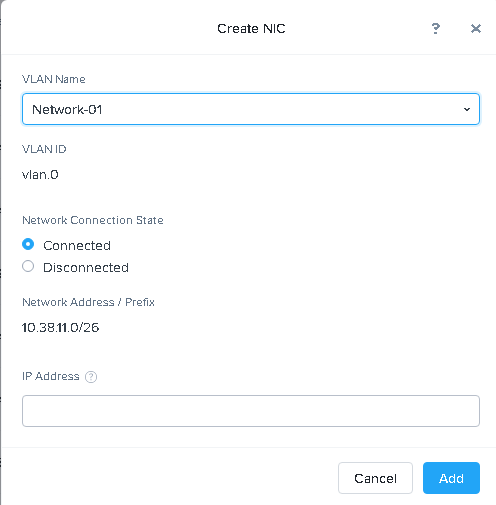Image resolution: width=496 pixels, height=505 pixels.
Task: Click the Network Address / Prefix label
Action: 88,302
